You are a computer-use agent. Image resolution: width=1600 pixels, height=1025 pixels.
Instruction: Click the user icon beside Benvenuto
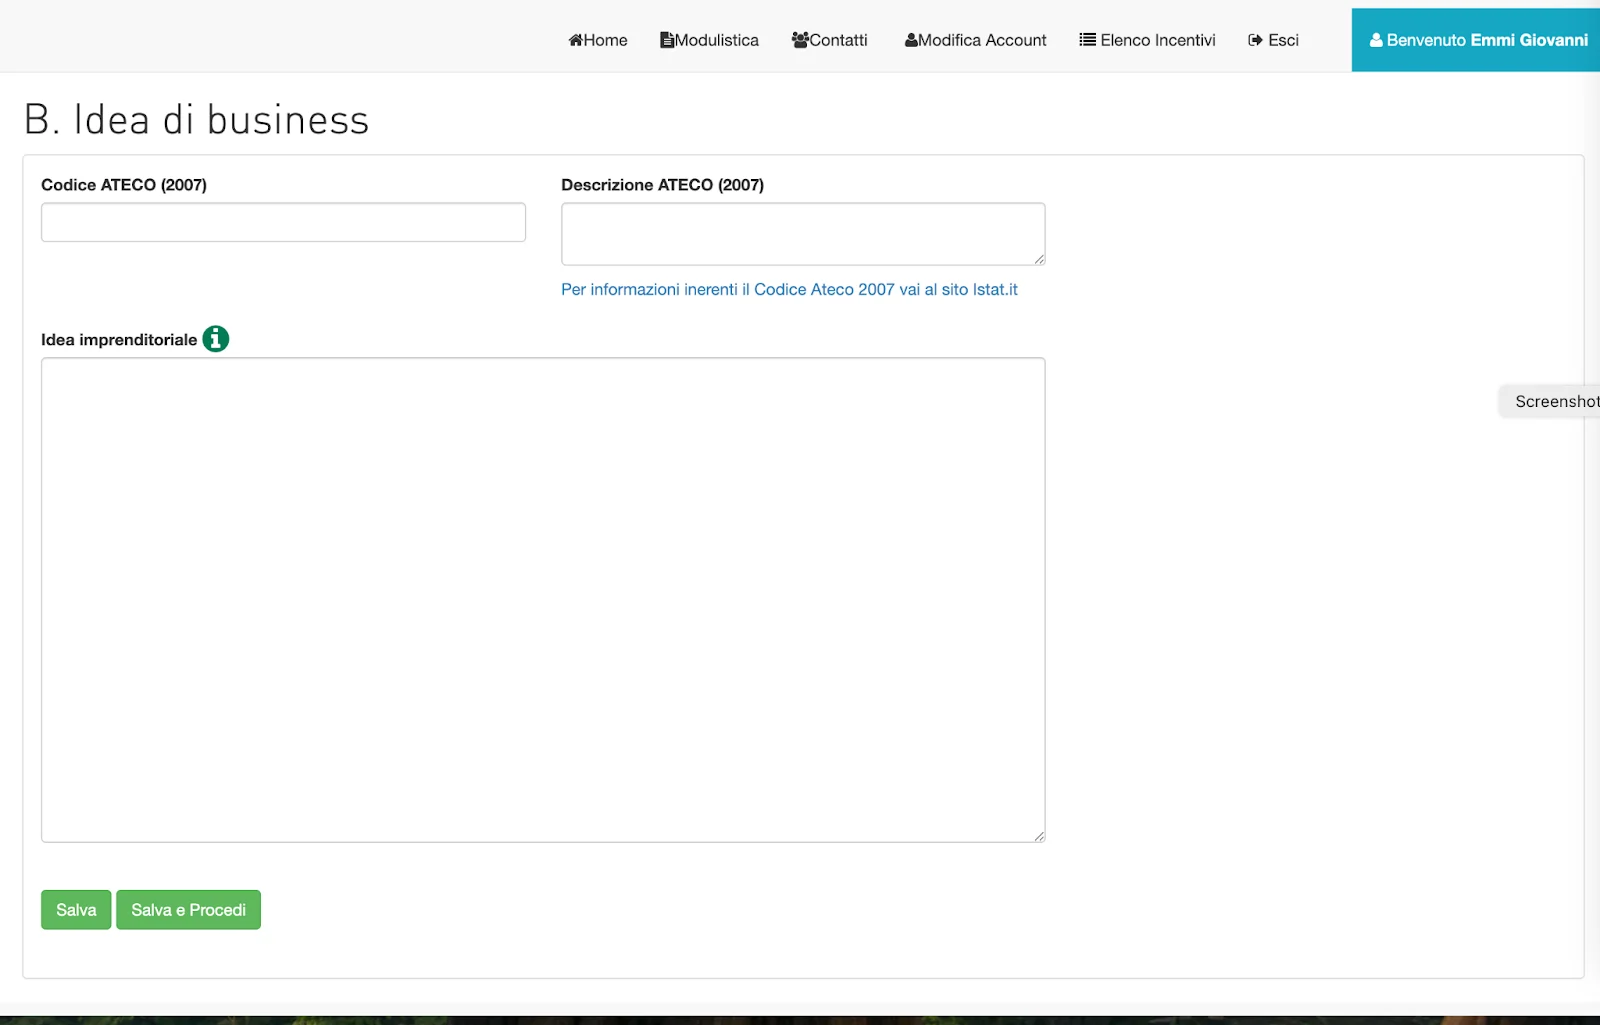tap(1376, 40)
